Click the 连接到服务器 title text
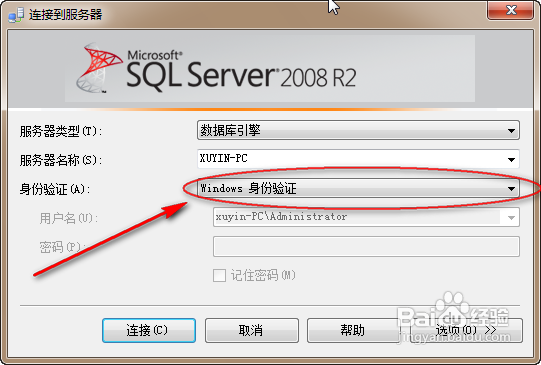The height and width of the screenshot is (365, 541). pyautogui.click(x=66, y=15)
